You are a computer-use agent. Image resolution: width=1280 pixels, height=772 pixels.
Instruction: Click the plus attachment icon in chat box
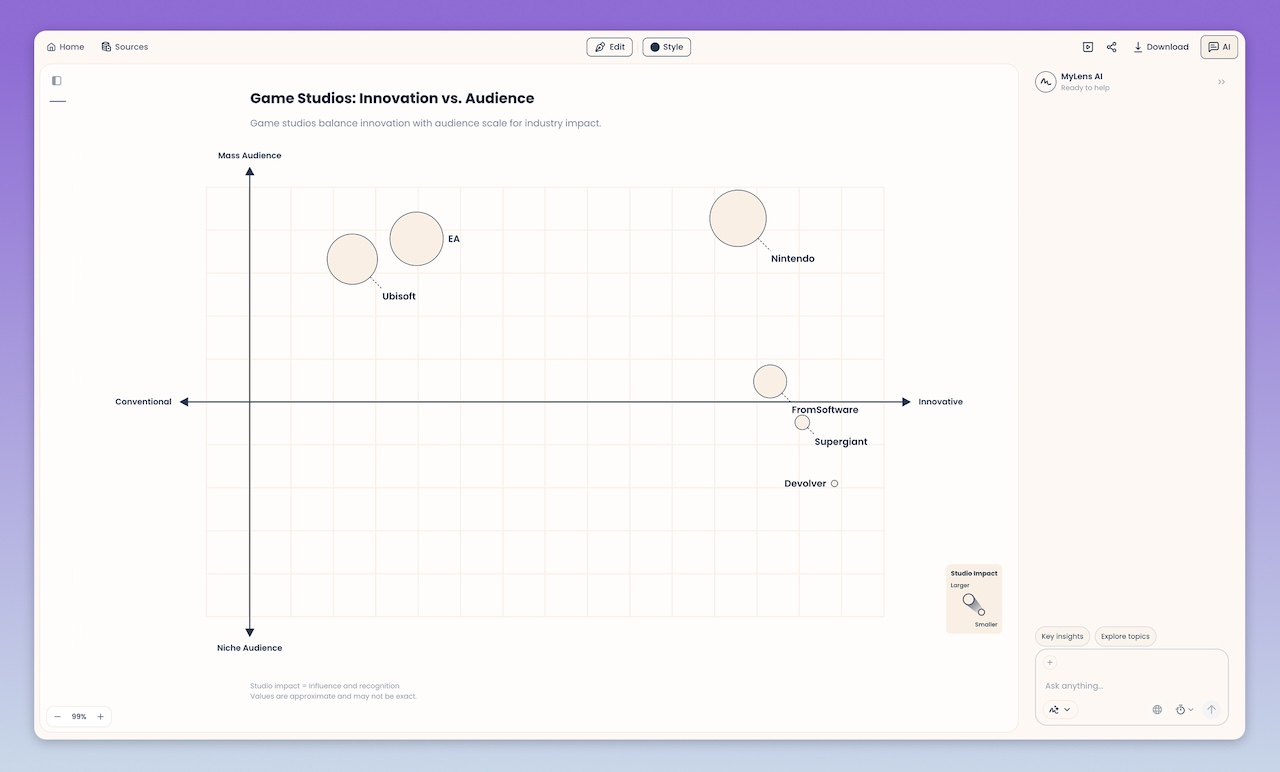click(x=1050, y=662)
